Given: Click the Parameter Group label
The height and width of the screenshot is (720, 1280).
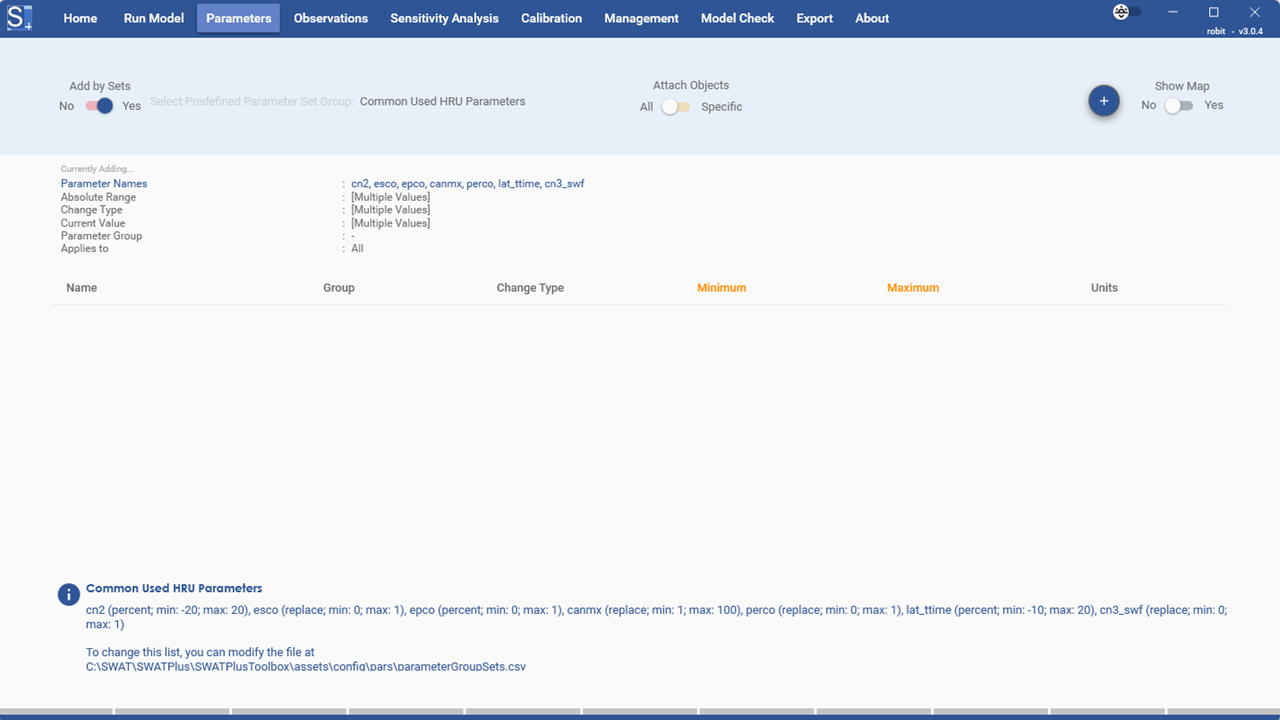Looking at the screenshot, I should pos(101,236).
